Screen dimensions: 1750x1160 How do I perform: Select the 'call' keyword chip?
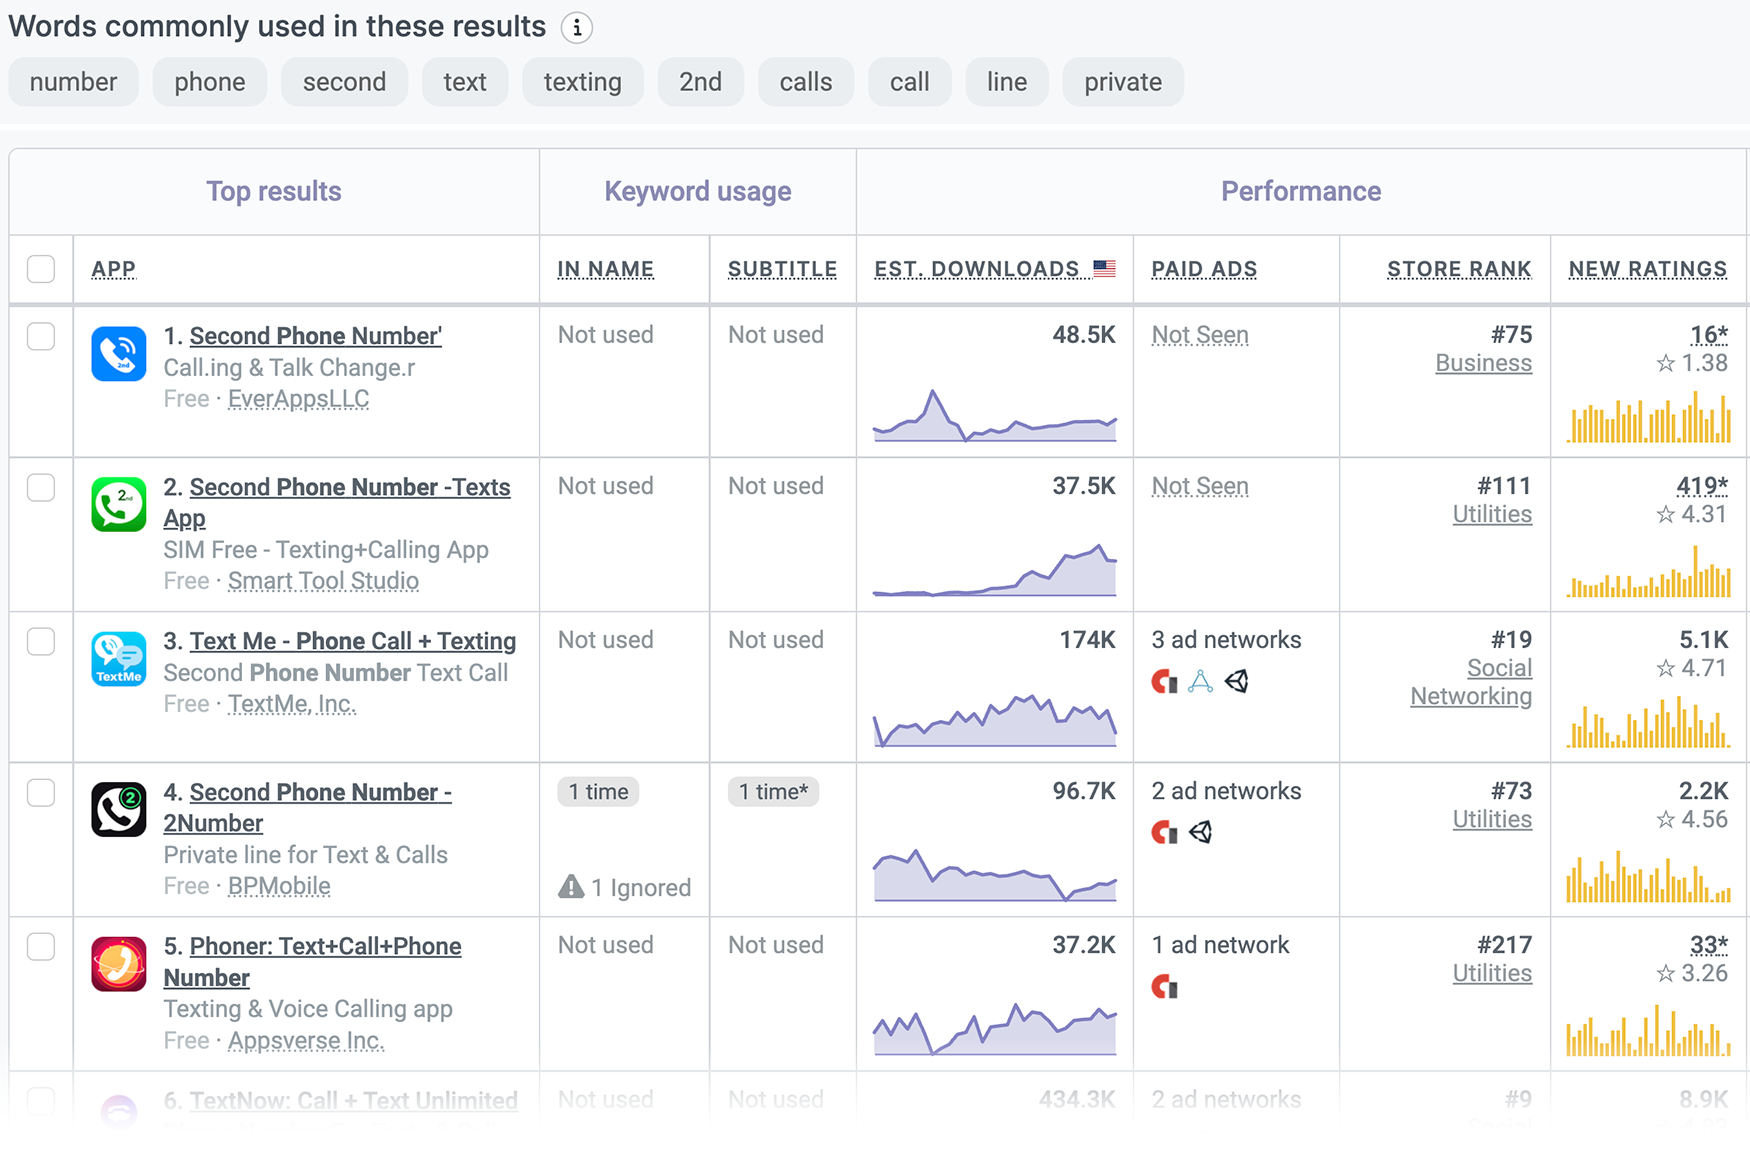click(910, 82)
